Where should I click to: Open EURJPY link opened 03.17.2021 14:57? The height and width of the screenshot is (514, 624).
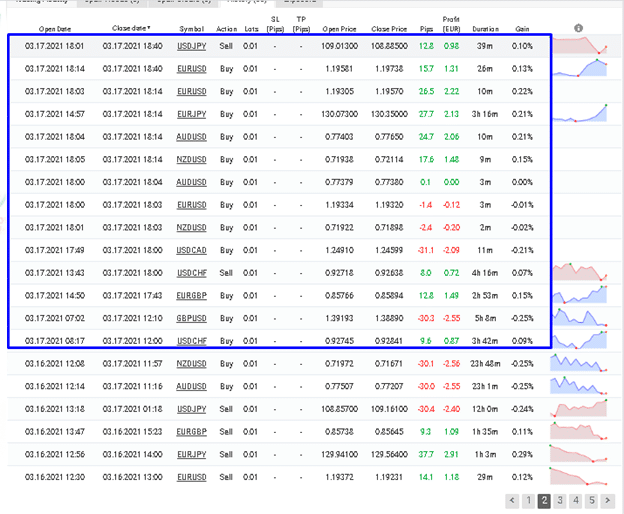pyautogui.click(x=191, y=114)
